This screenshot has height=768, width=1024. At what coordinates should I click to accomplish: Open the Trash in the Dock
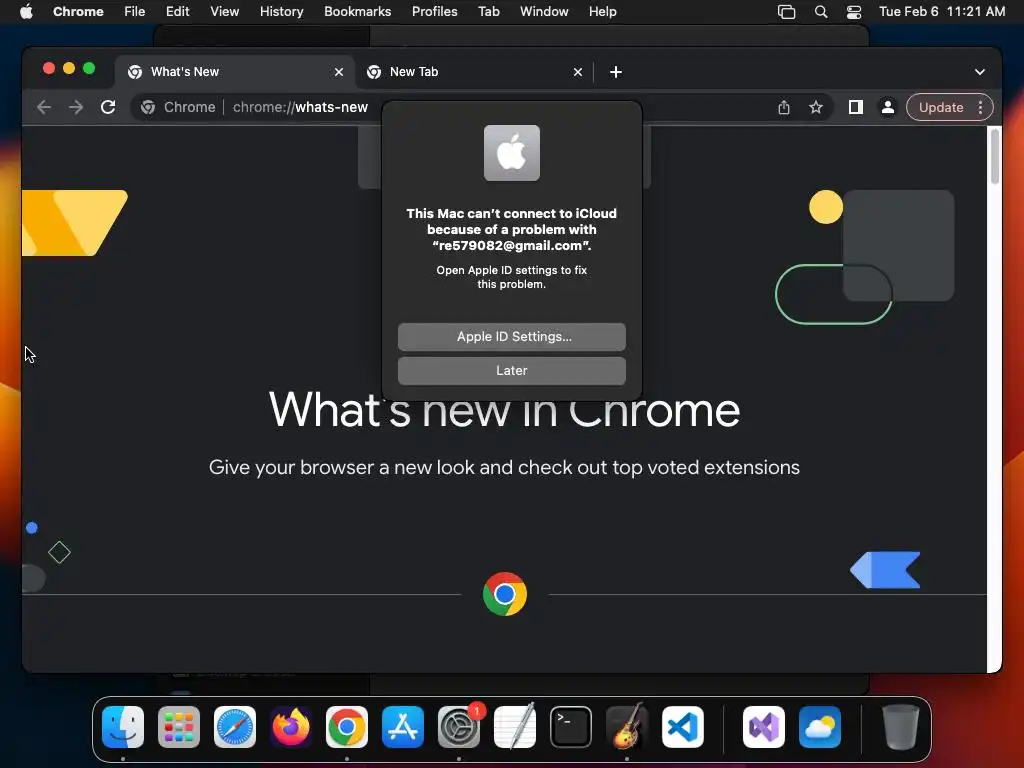click(x=901, y=727)
